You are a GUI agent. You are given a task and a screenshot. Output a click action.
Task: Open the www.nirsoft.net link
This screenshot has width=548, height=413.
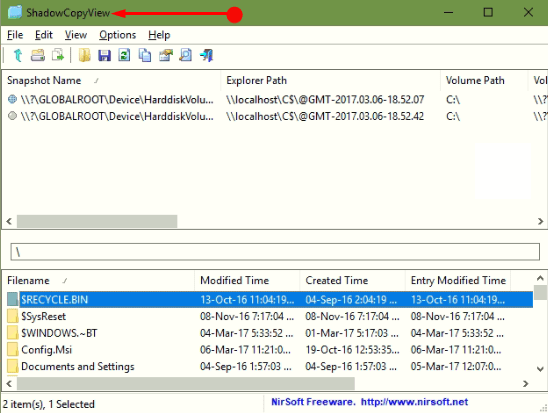(x=414, y=402)
